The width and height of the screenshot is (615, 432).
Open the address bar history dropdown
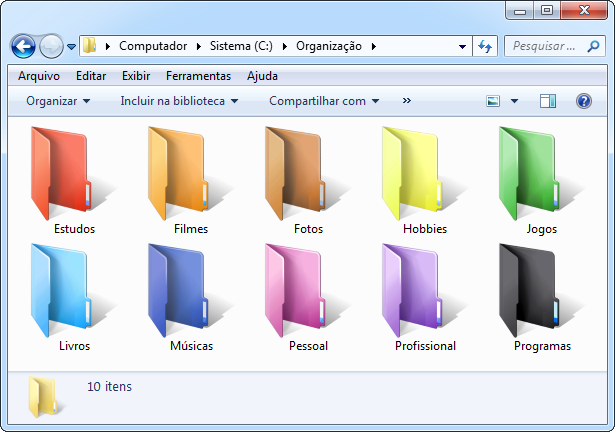[462, 47]
